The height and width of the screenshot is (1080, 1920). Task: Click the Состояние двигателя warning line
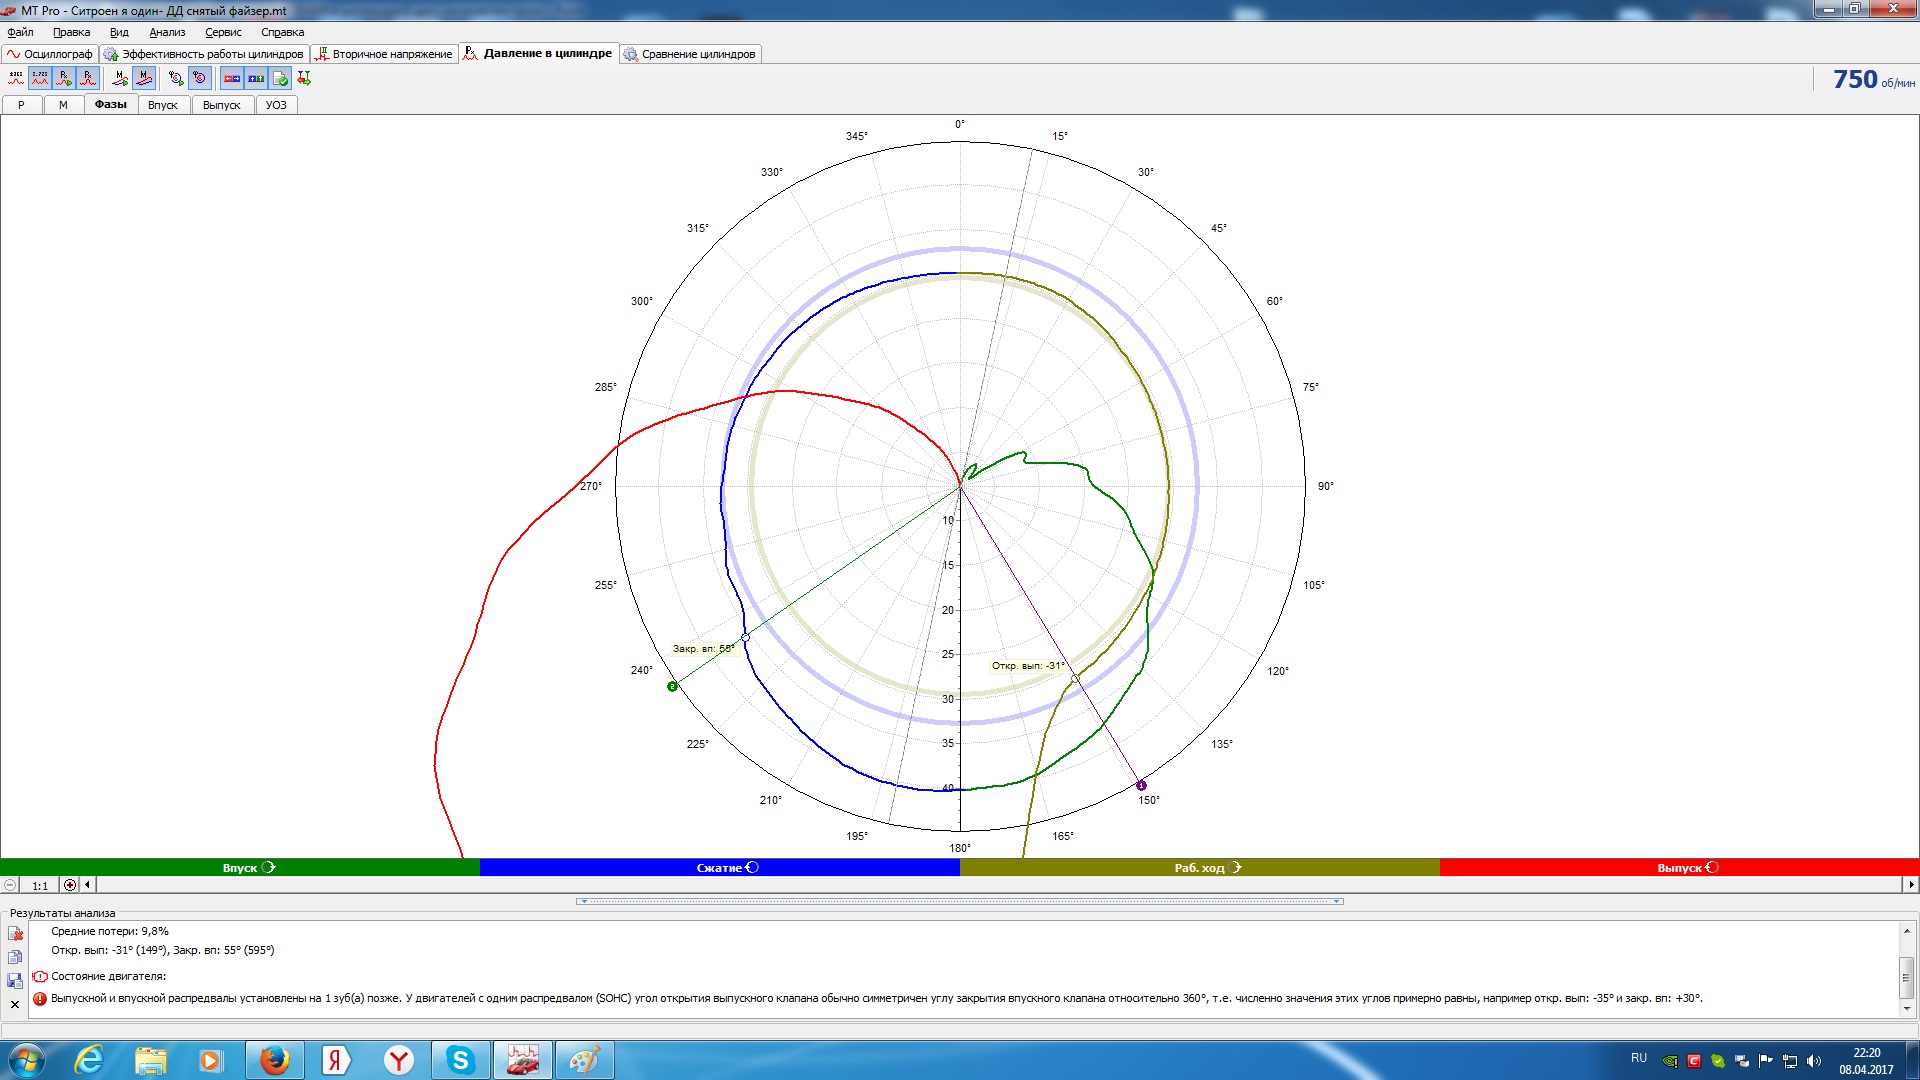click(x=108, y=976)
